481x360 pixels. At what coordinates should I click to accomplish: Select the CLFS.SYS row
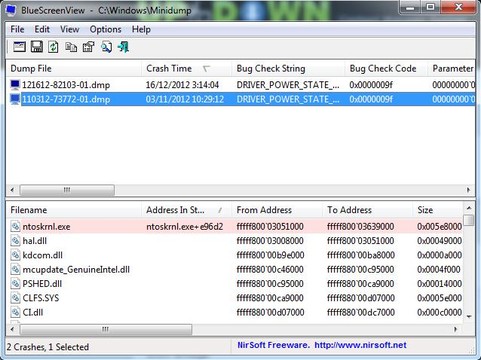(x=235, y=298)
